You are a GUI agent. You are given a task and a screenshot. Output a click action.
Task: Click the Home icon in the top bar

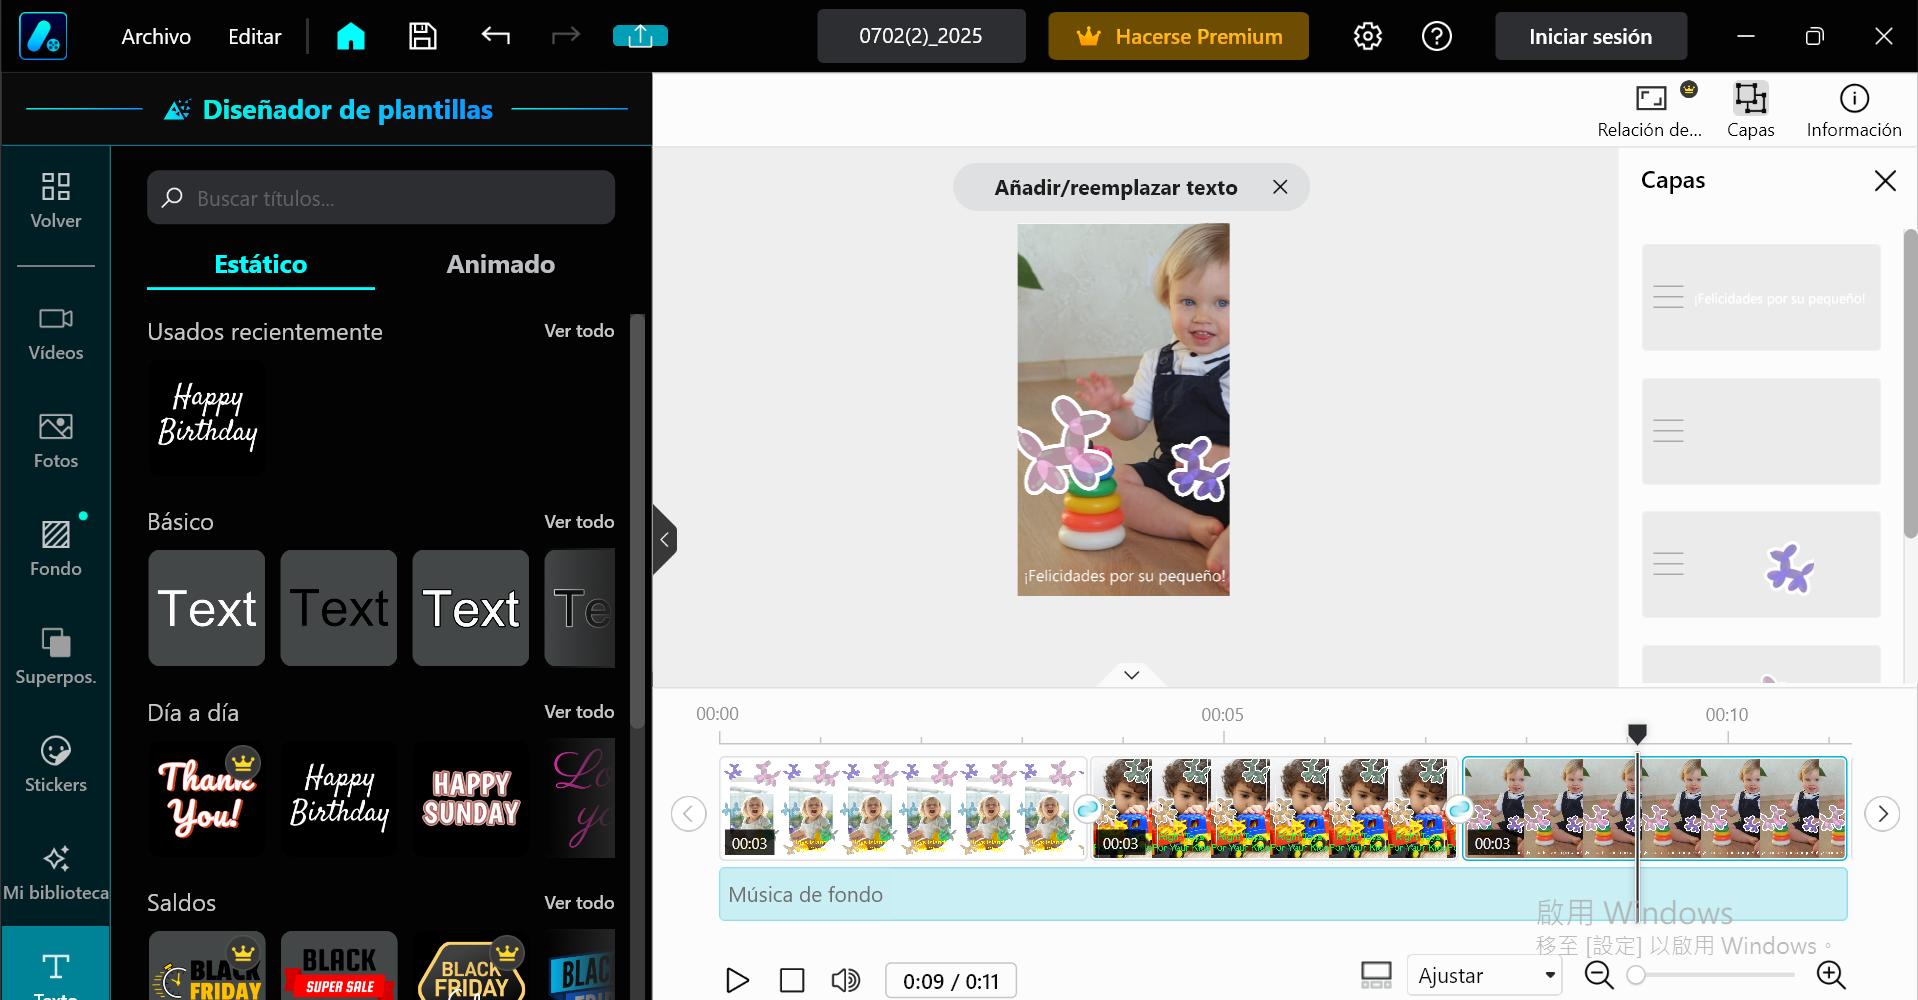[350, 35]
